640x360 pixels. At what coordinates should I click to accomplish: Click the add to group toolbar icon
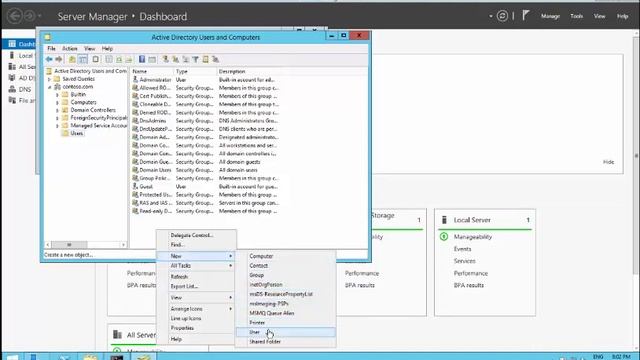[216, 60]
